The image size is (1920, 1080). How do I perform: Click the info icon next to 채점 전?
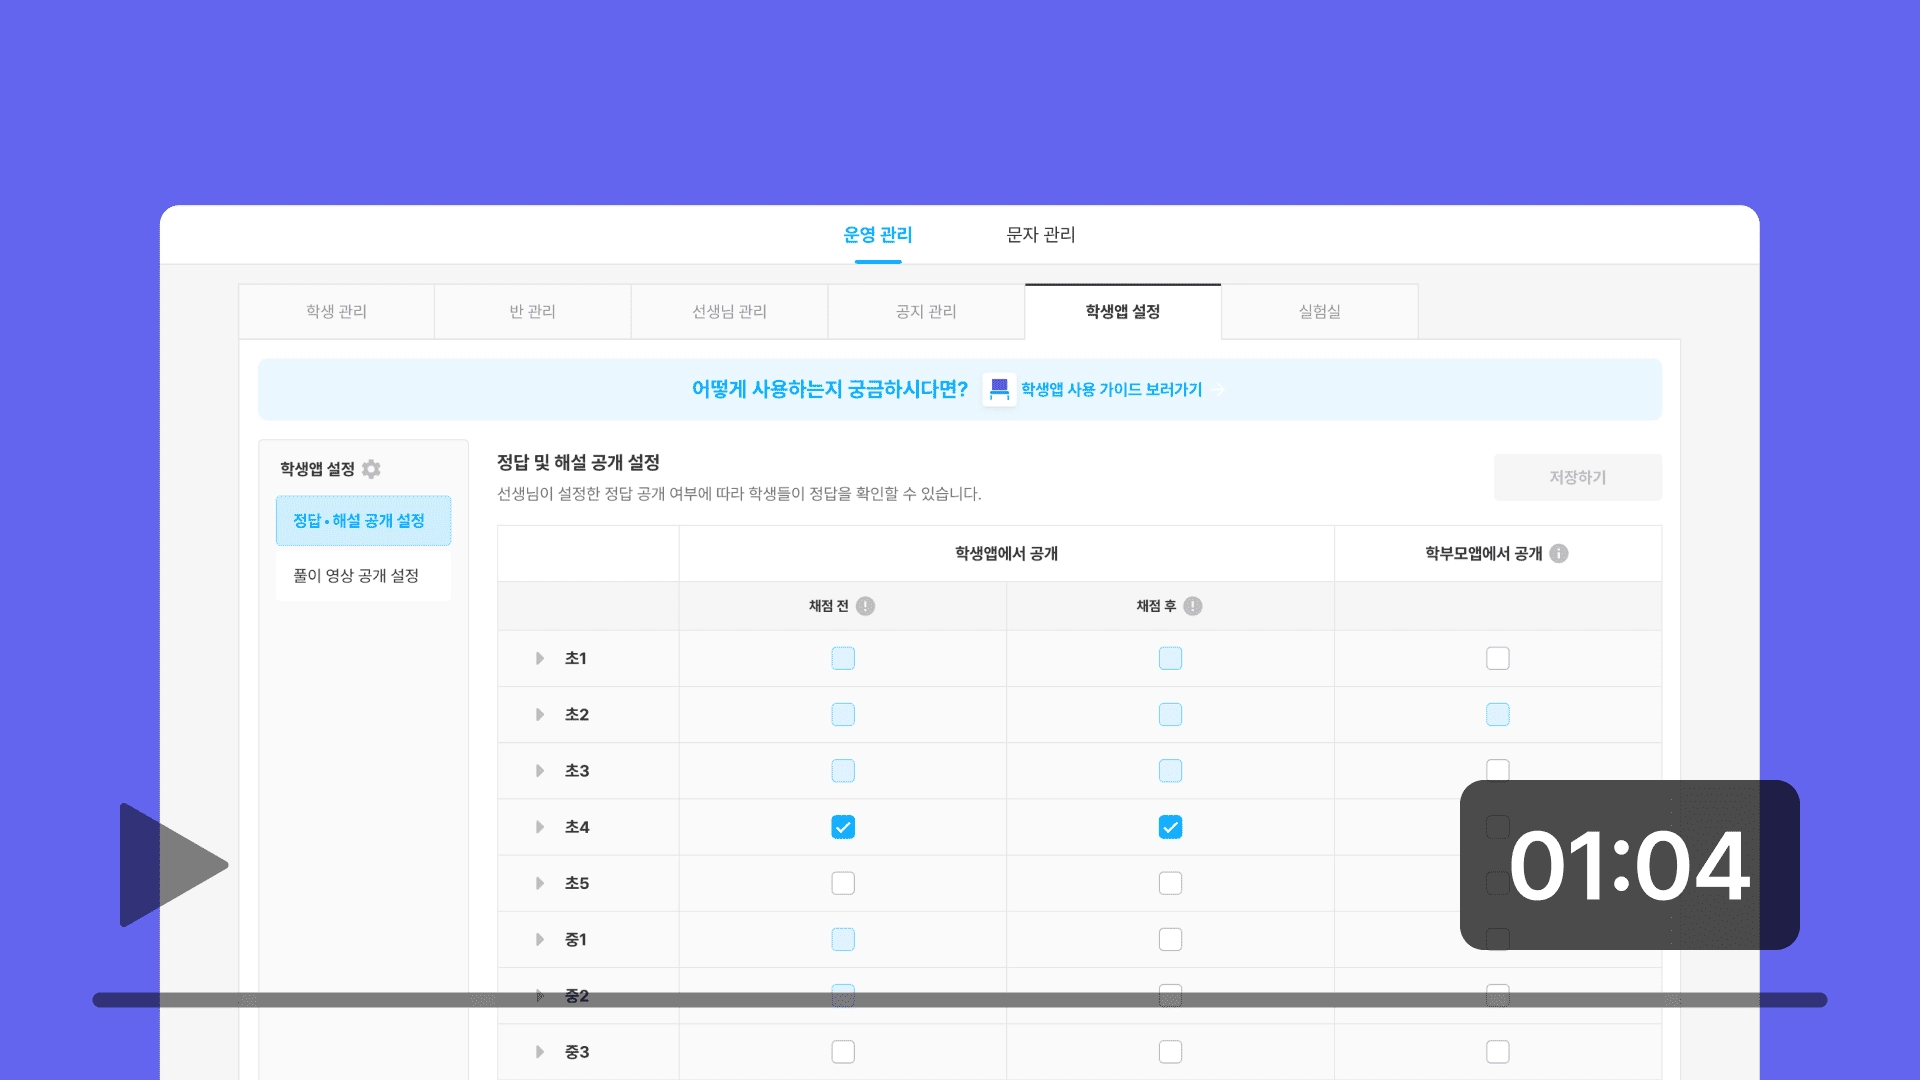pos(866,606)
